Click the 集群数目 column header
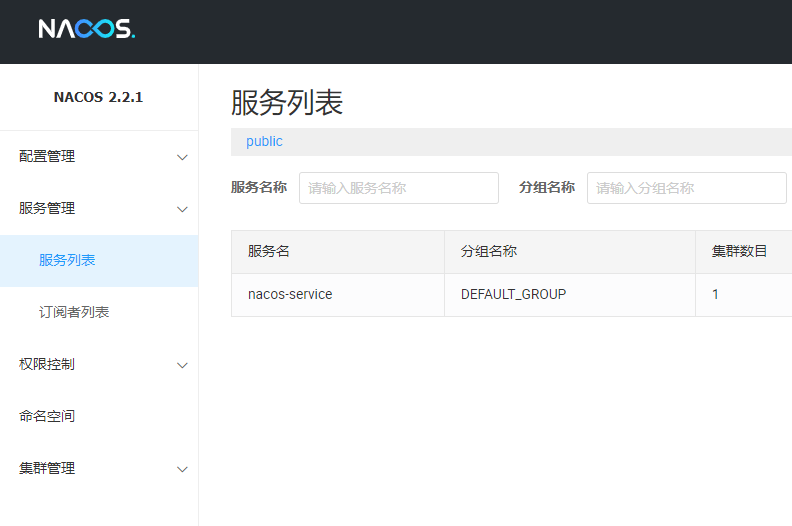This screenshot has width=792, height=526. (739, 252)
